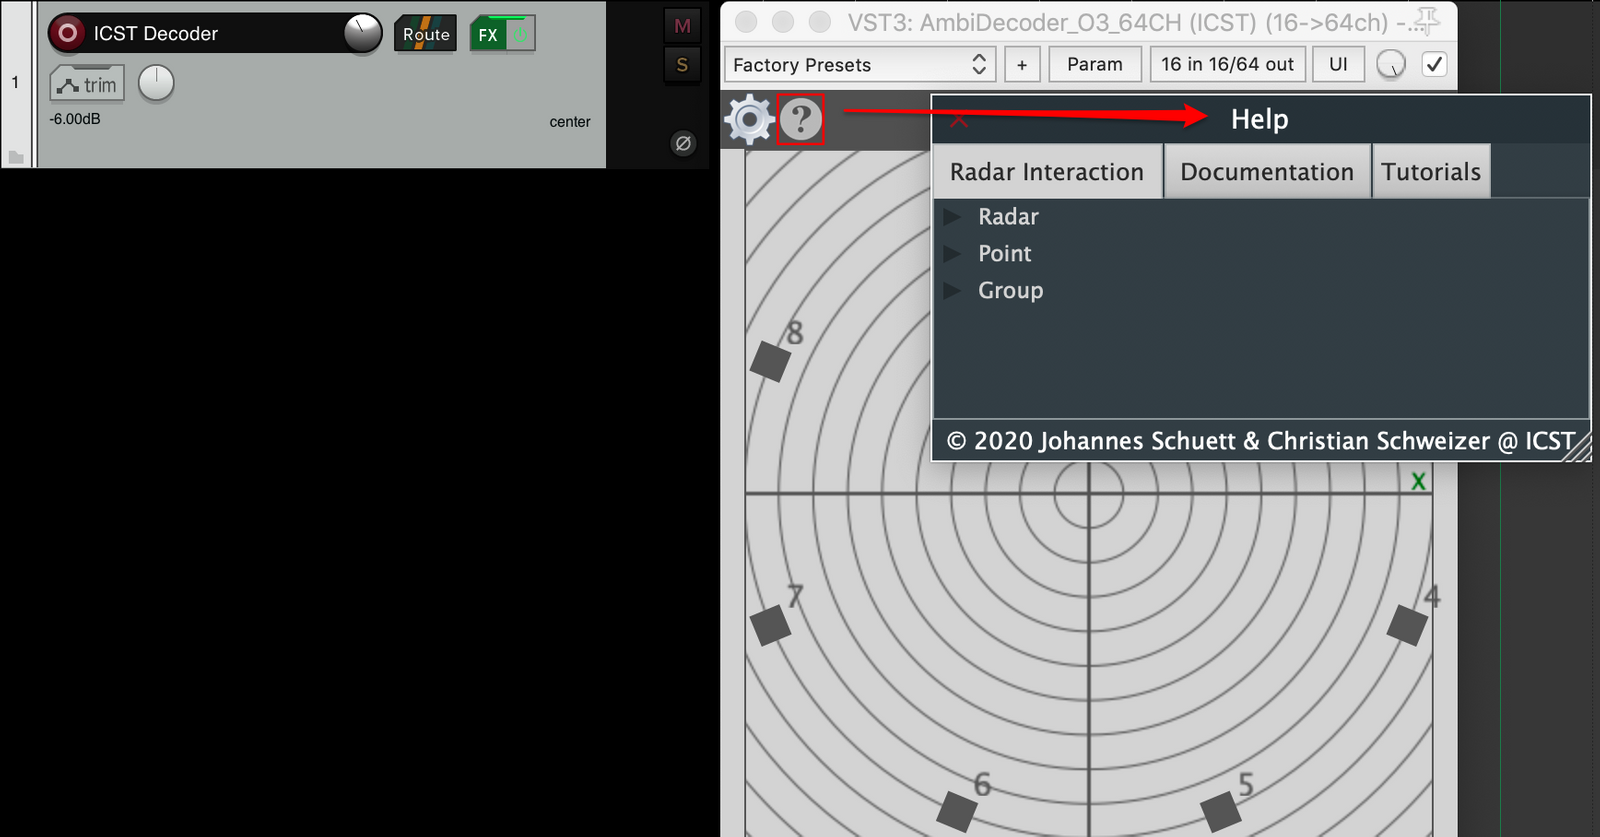Switch to the Documentation tab
Image resolution: width=1600 pixels, height=837 pixels.
pyautogui.click(x=1267, y=171)
